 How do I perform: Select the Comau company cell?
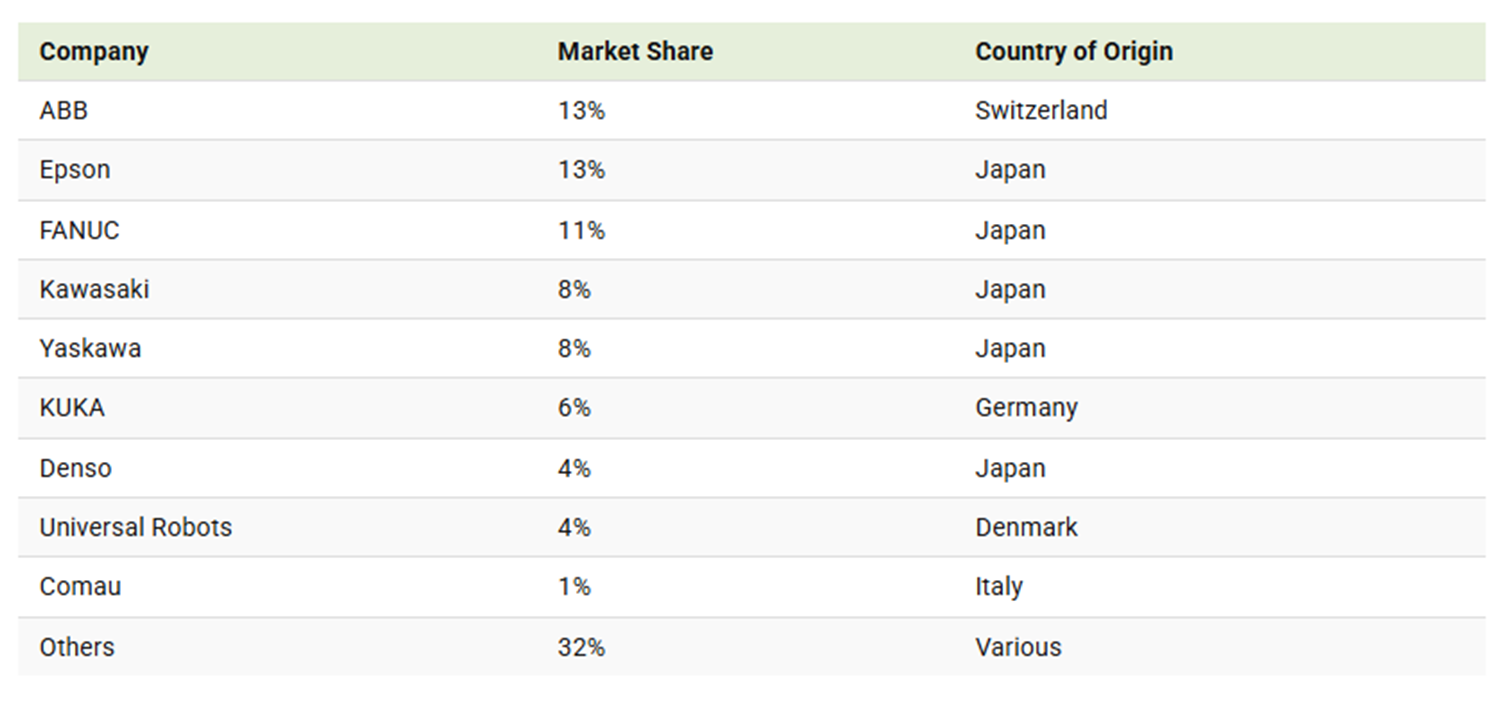coord(80,586)
